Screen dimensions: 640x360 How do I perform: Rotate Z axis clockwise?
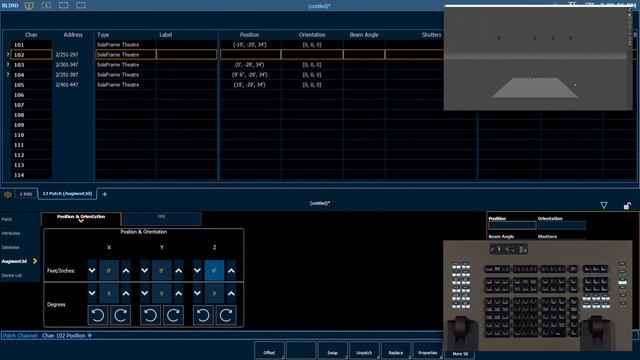pyautogui.click(x=226, y=315)
